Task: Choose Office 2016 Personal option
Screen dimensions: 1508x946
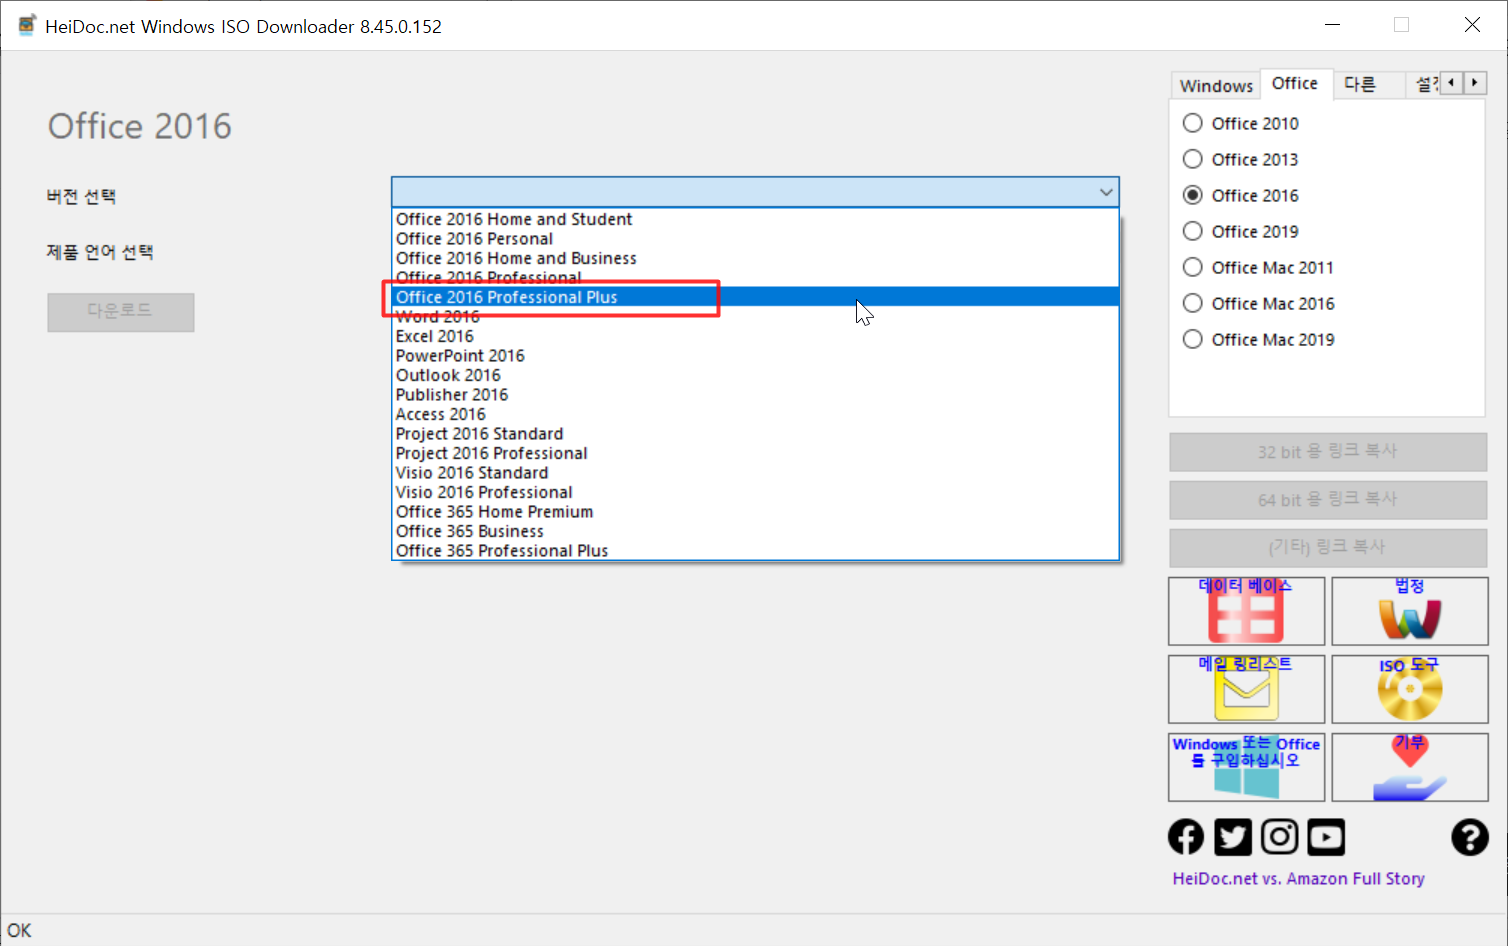Action: [756, 239]
